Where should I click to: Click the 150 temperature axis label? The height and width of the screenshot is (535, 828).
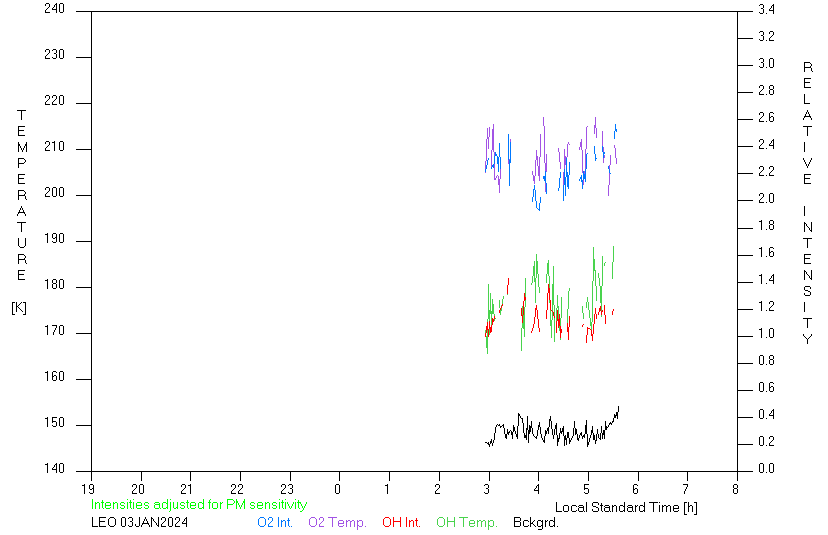(x=54, y=423)
